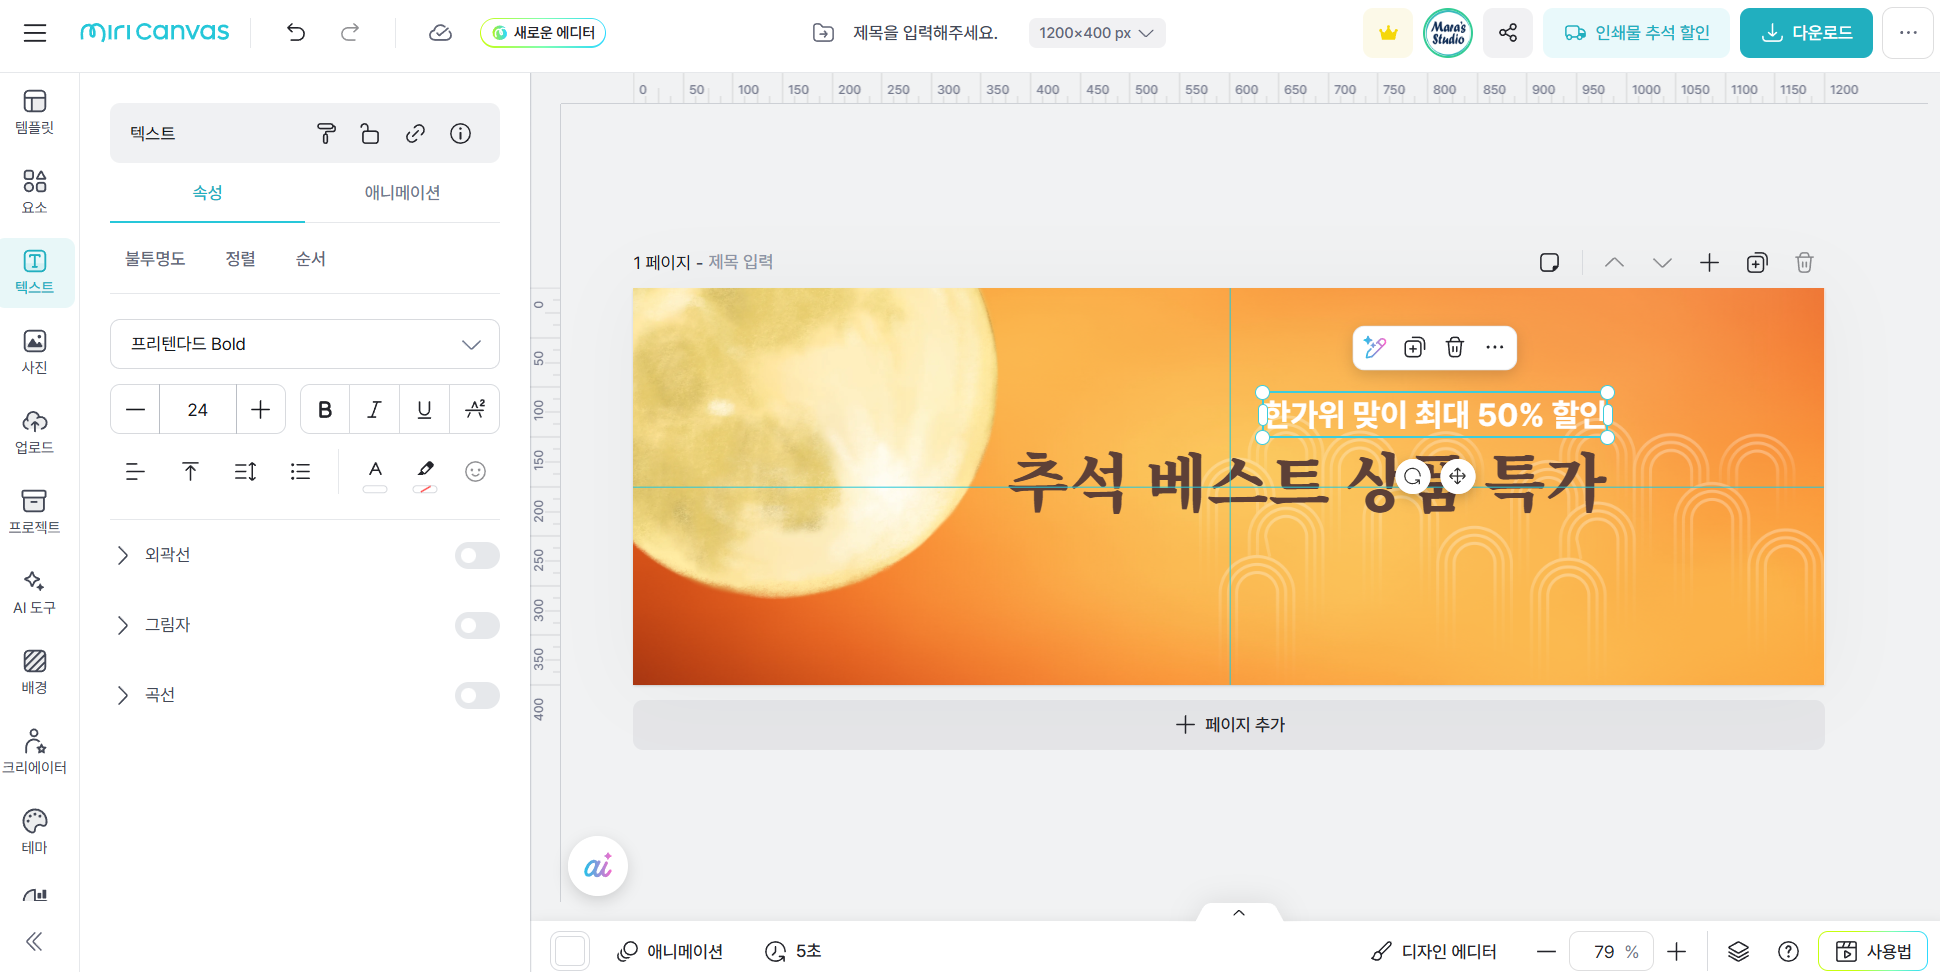Screen dimensions: 1940x972
Task: Click the 다운로드 button
Action: pyautogui.click(x=1805, y=32)
